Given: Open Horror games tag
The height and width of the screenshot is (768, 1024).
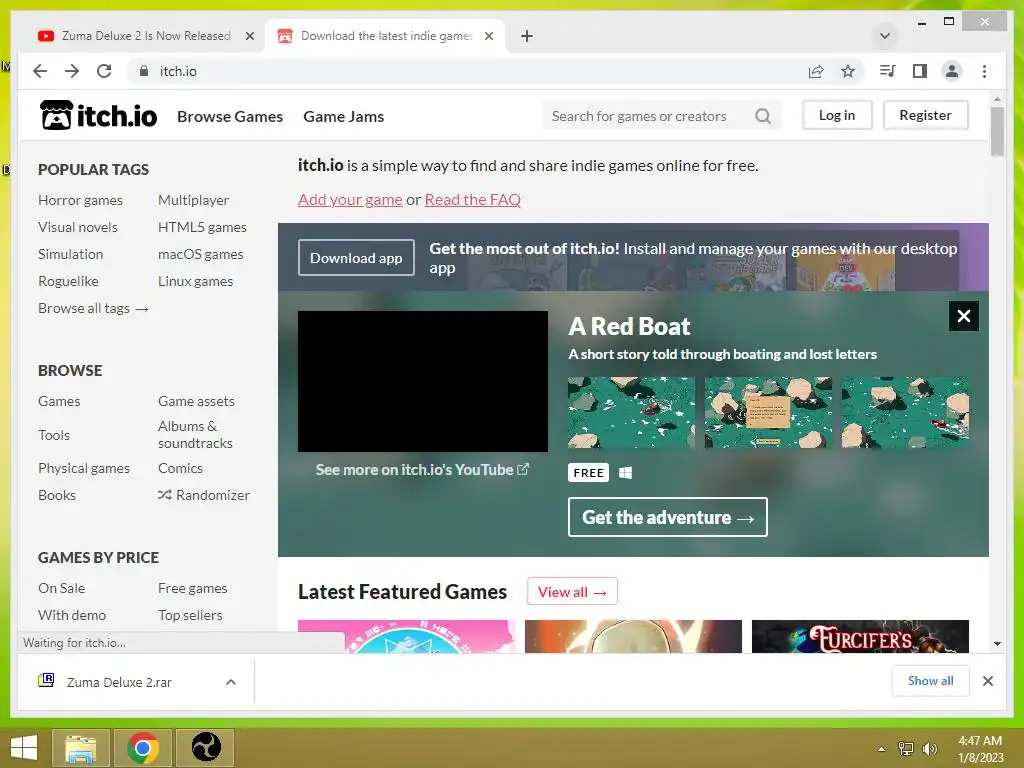Looking at the screenshot, I should 80,200.
